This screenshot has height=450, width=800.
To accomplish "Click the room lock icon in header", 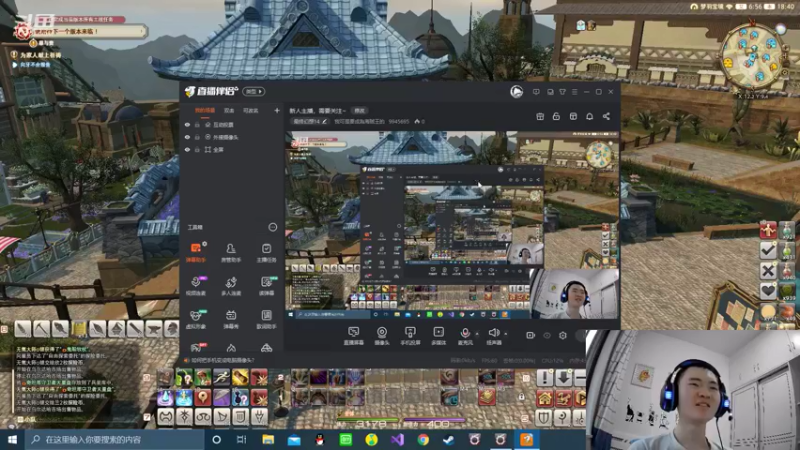I will tap(556, 116).
